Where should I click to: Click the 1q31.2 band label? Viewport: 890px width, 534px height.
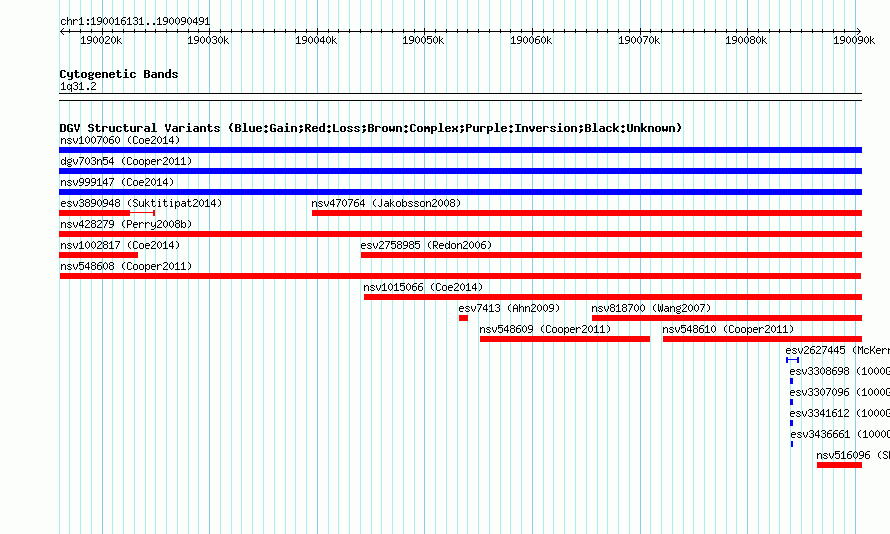(78, 86)
